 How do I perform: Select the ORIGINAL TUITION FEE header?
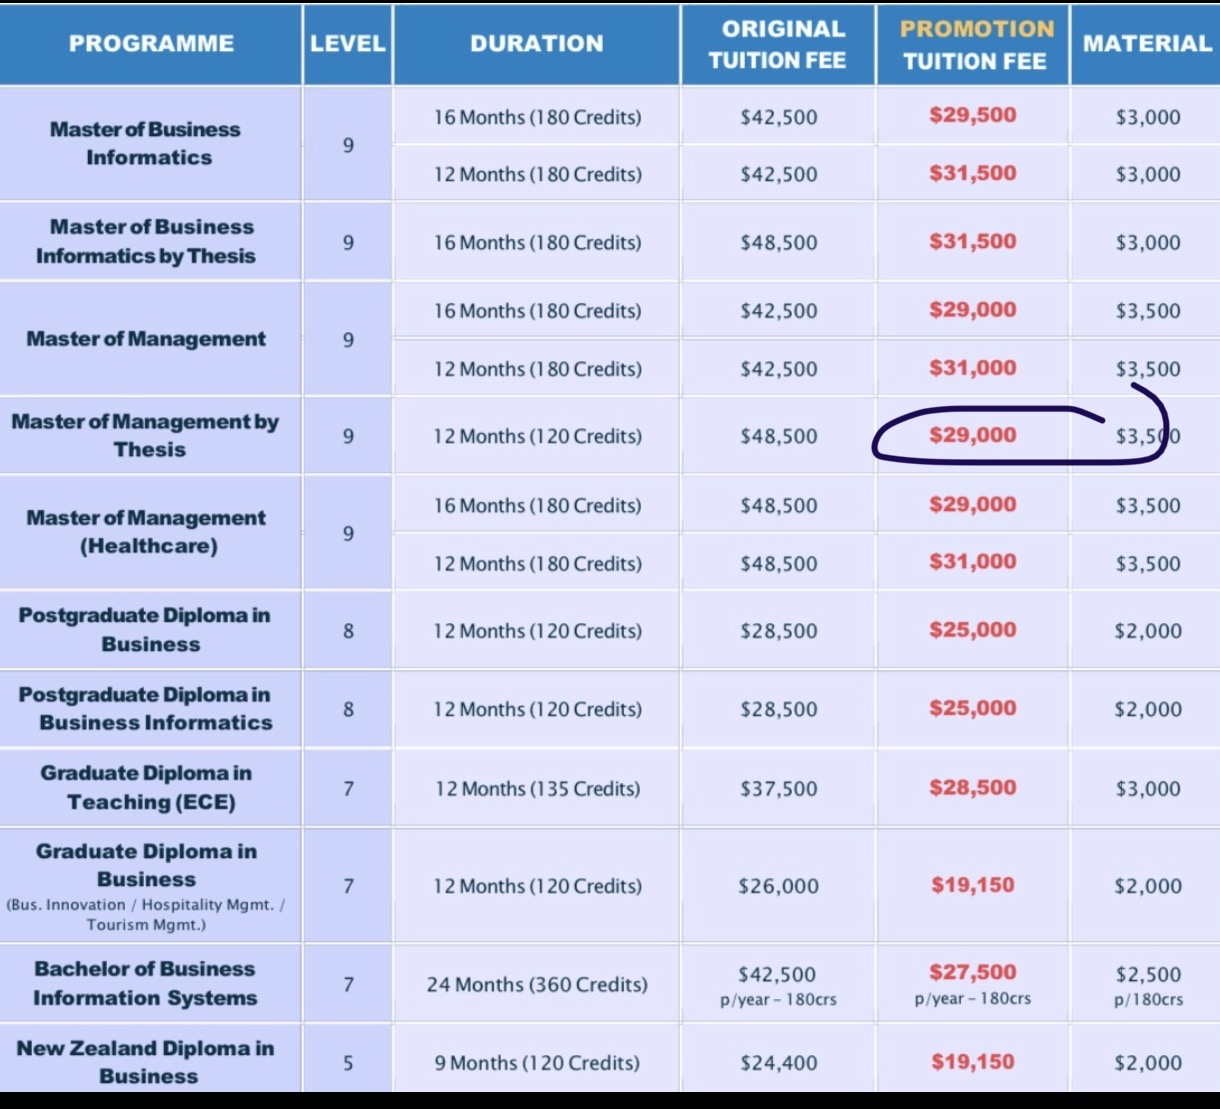[778, 45]
